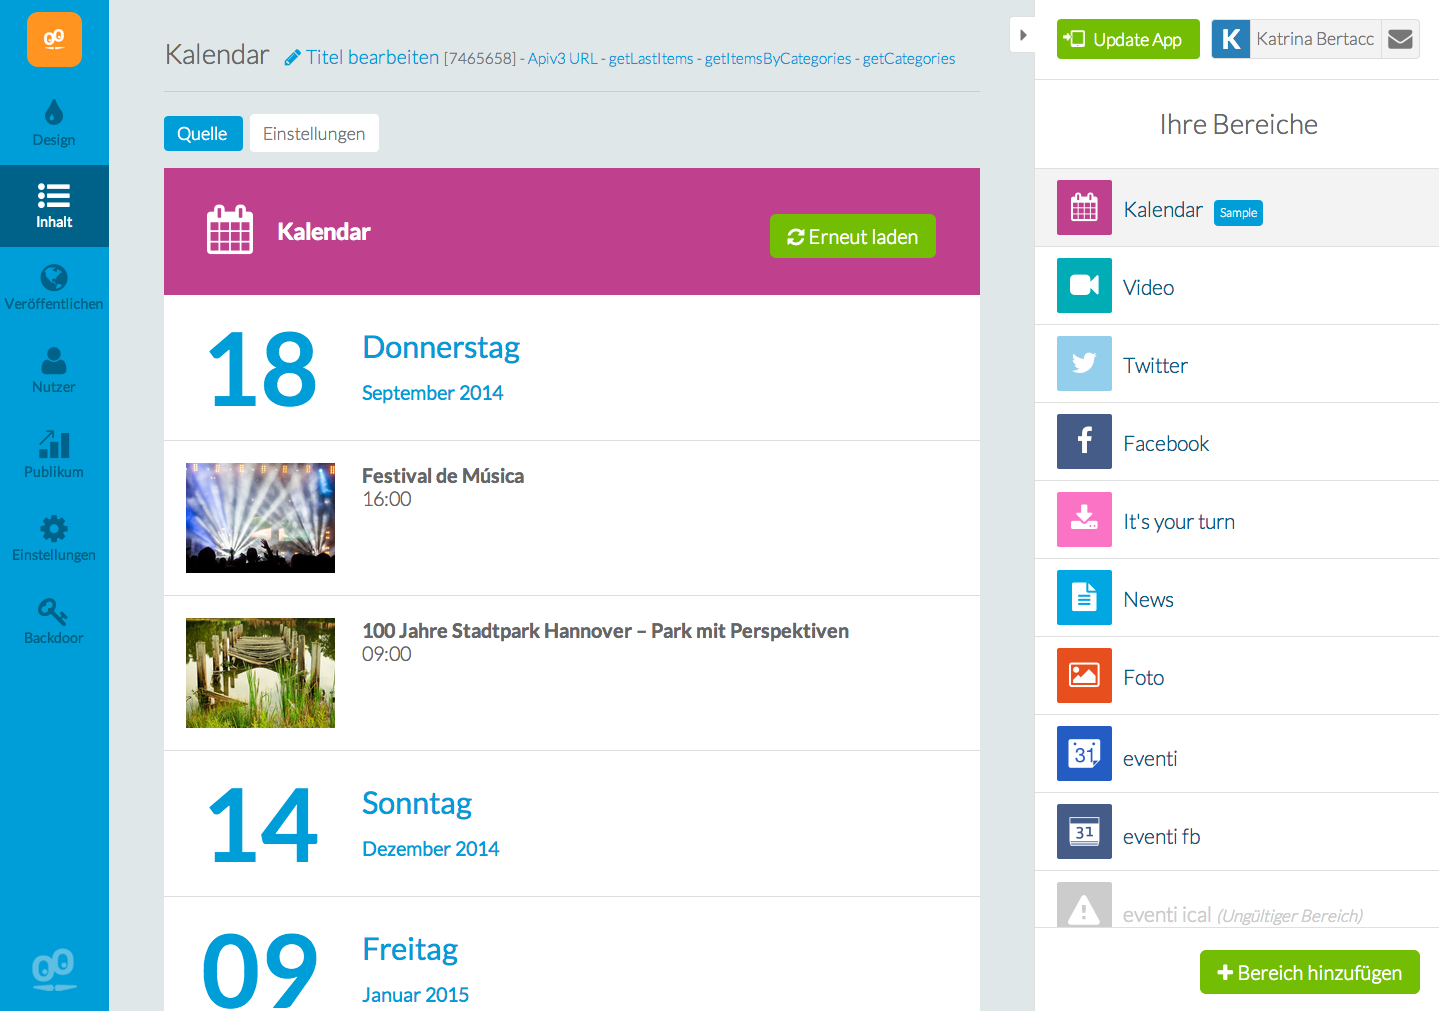1439x1011 pixels.
Task: Click the Erneut laden button
Action: (852, 237)
